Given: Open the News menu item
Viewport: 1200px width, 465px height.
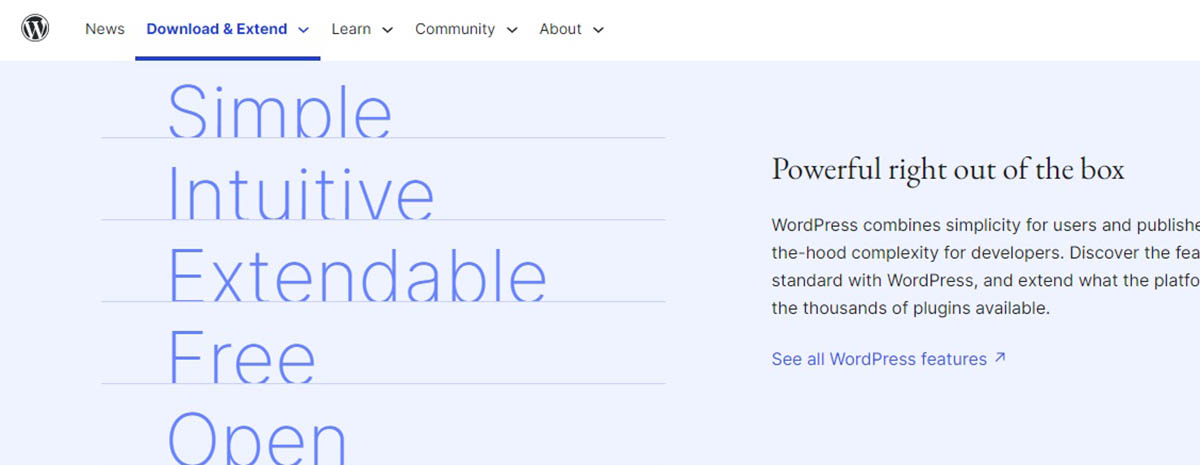Looking at the screenshot, I should point(105,29).
